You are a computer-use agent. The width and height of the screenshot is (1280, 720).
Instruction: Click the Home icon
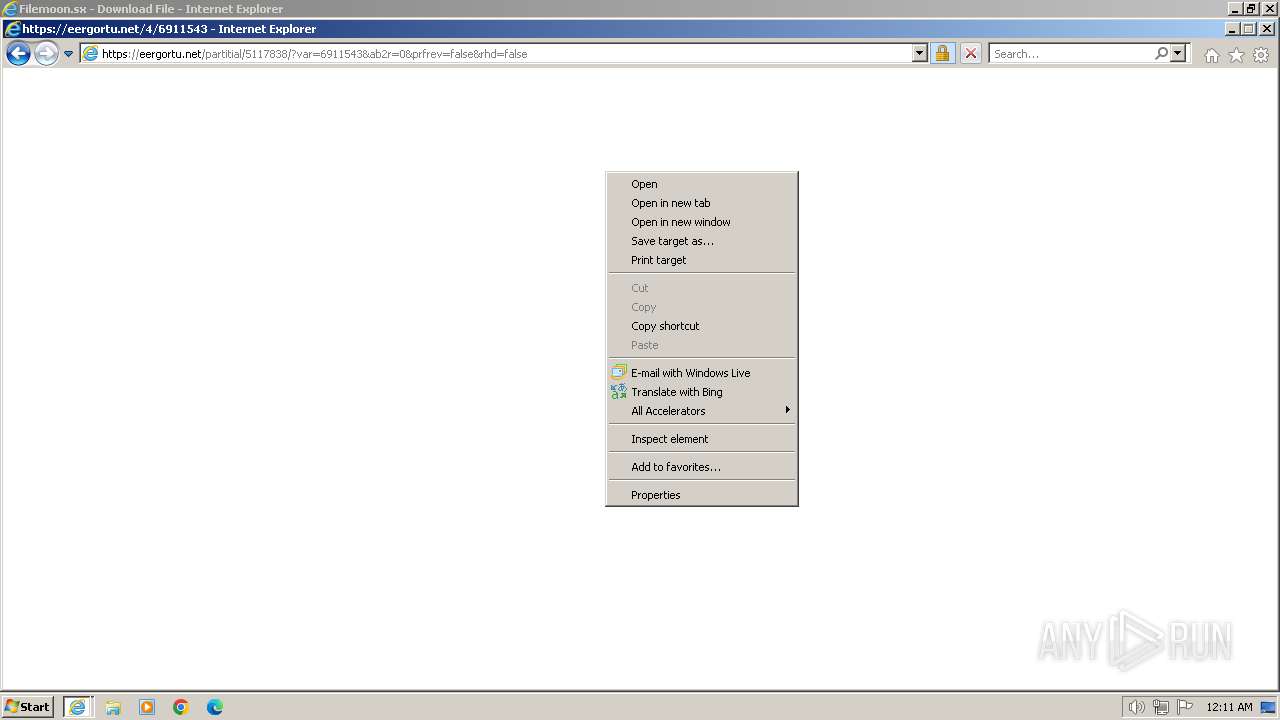tap(1212, 55)
